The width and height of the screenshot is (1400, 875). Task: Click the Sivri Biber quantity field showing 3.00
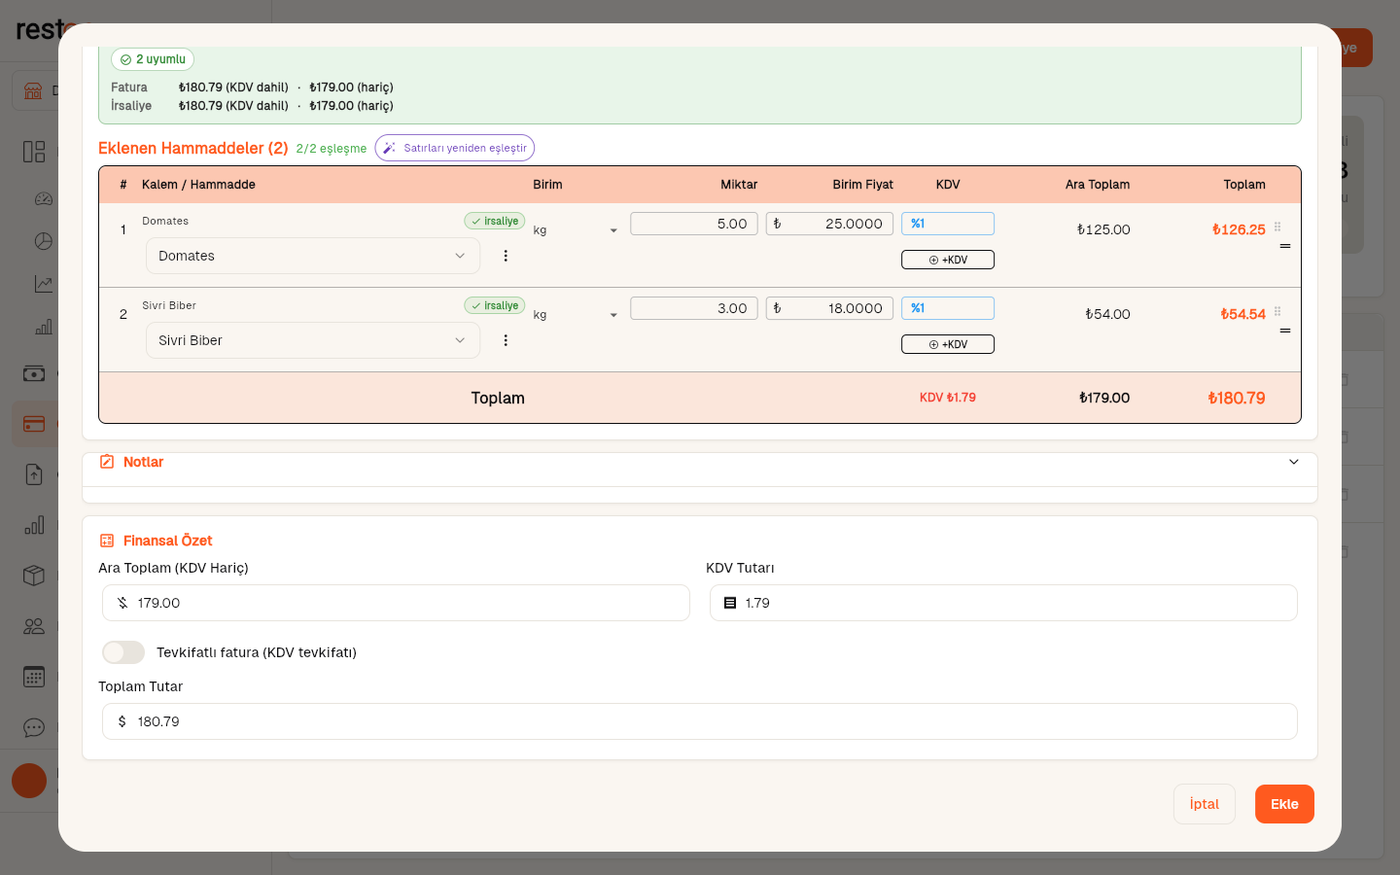(x=694, y=308)
